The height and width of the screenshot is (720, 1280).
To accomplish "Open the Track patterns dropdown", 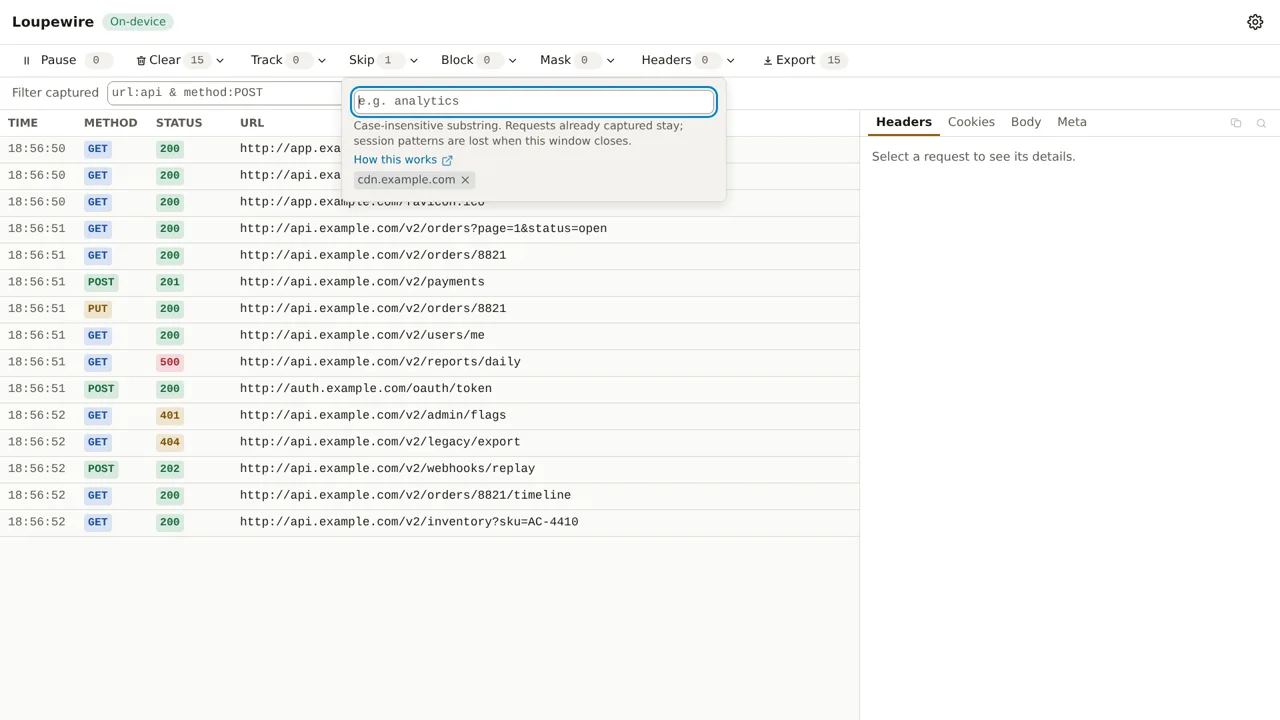I will (x=288, y=60).
